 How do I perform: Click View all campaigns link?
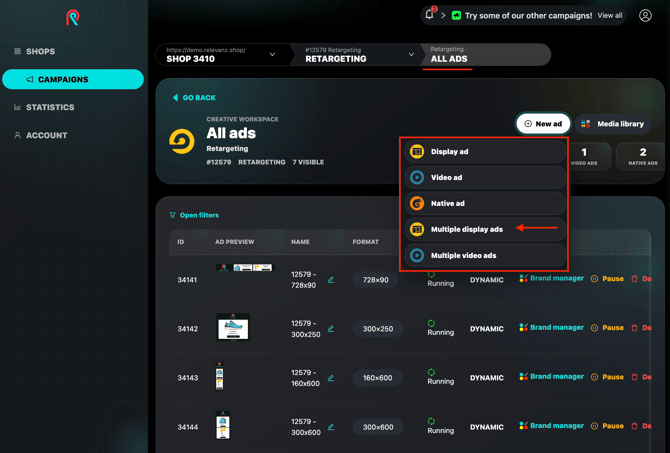point(610,15)
